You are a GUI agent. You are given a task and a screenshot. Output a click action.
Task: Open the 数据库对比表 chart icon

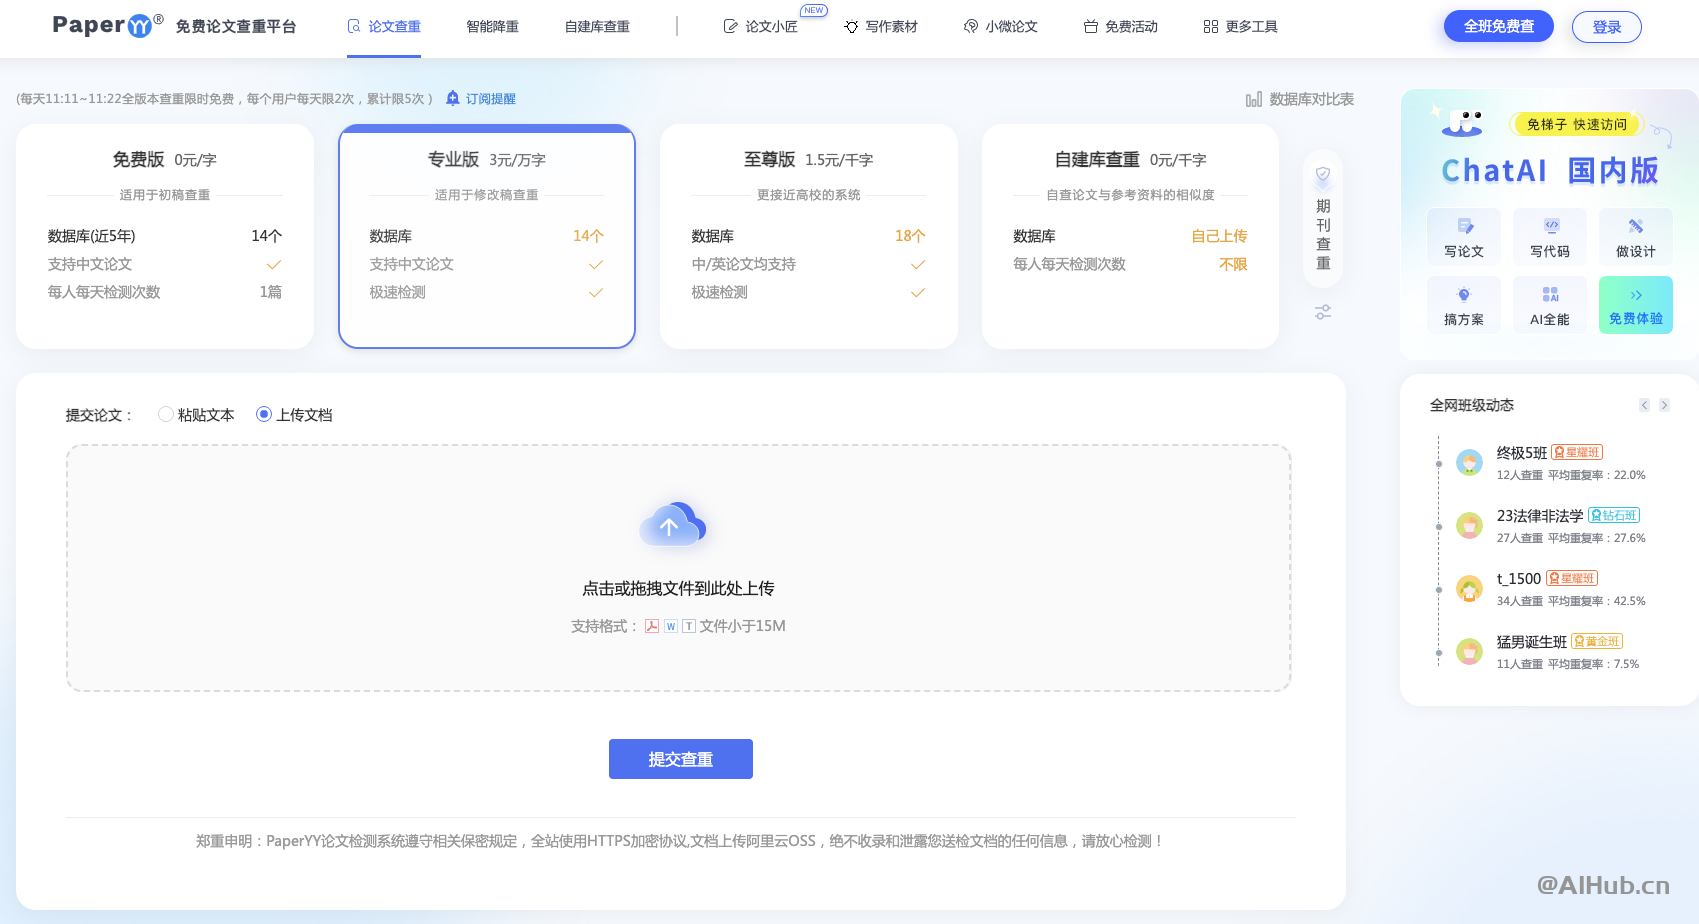pos(1254,99)
